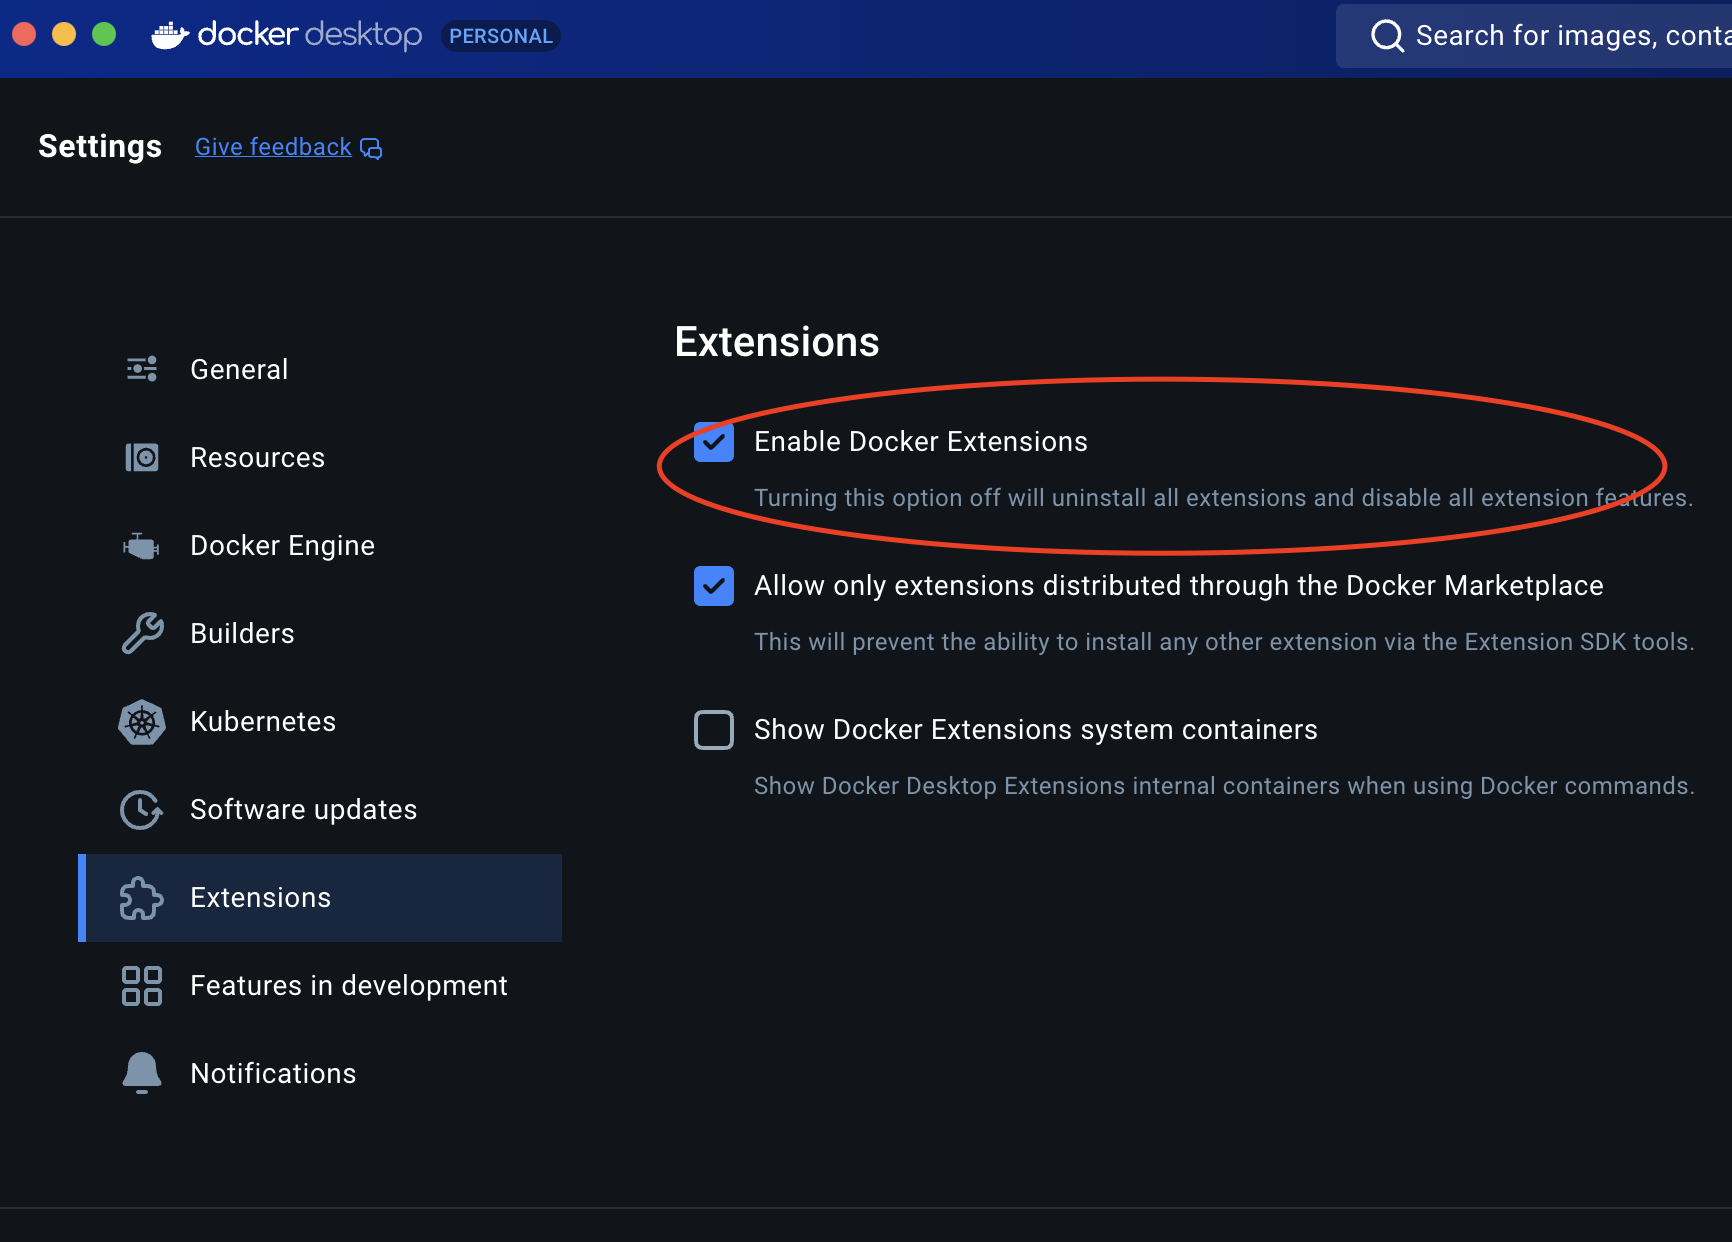Click the 'Turning this option off' description
The height and width of the screenshot is (1242, 1732).
[1223, 498]
